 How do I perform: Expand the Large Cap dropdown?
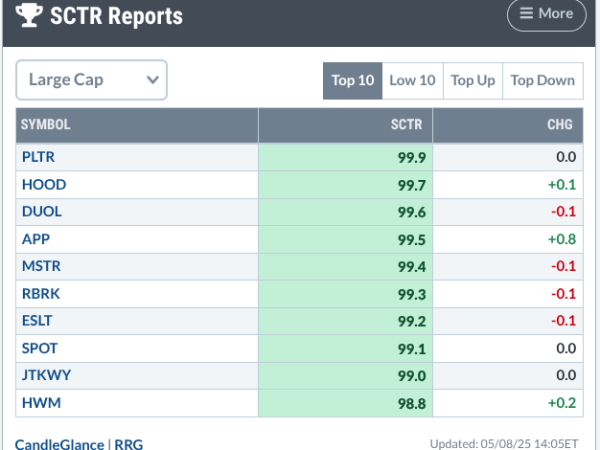[x=91, y=80]
